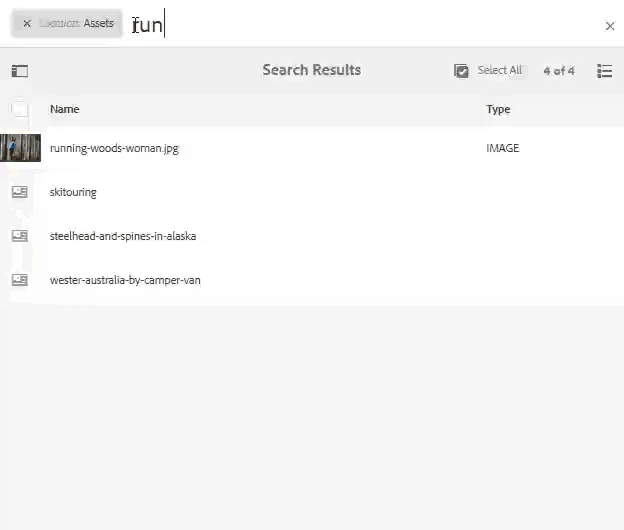Screen dimensions: 624x530
Task: Click the '4 of 4' result count
Action: [x=559, y=71]
